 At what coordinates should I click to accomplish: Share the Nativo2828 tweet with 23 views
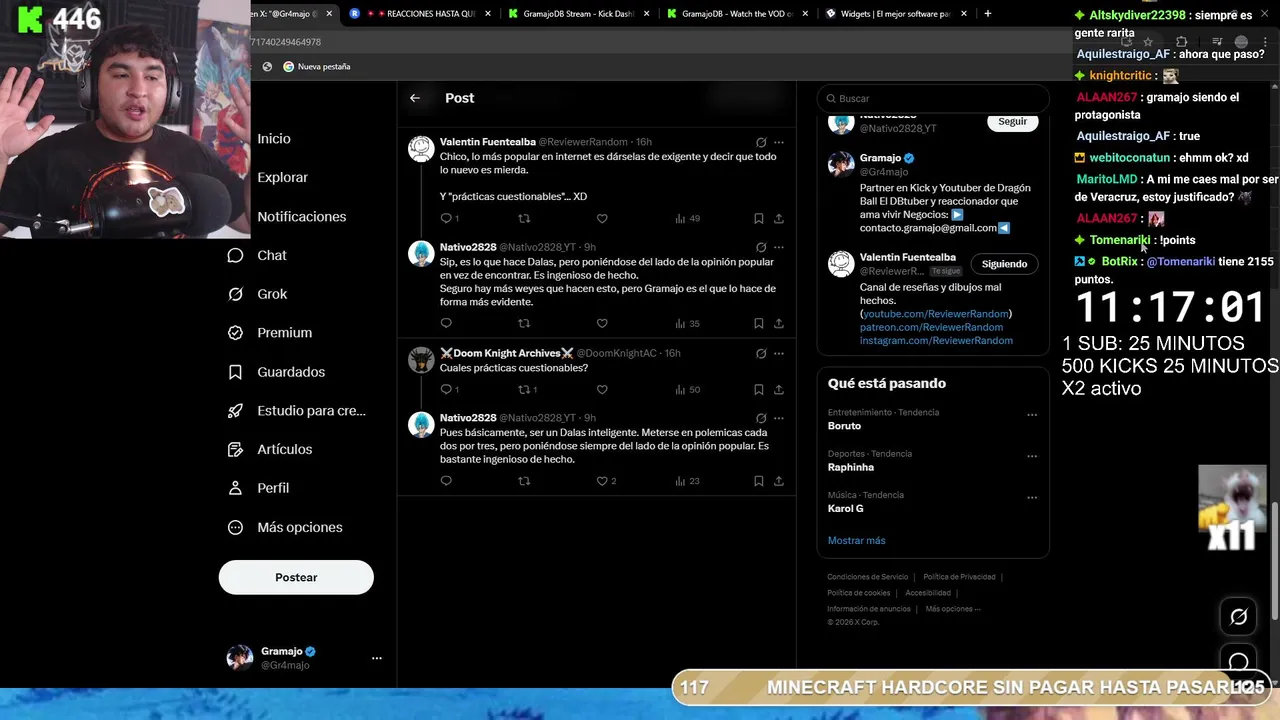click(779, 481)
